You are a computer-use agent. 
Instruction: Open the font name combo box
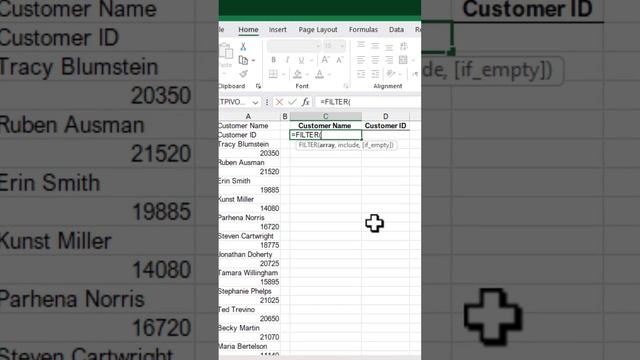pos(294,46)
